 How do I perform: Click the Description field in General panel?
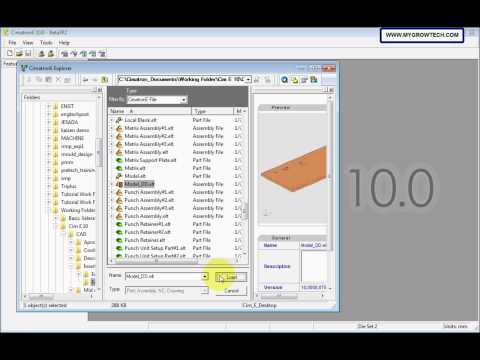315,266
